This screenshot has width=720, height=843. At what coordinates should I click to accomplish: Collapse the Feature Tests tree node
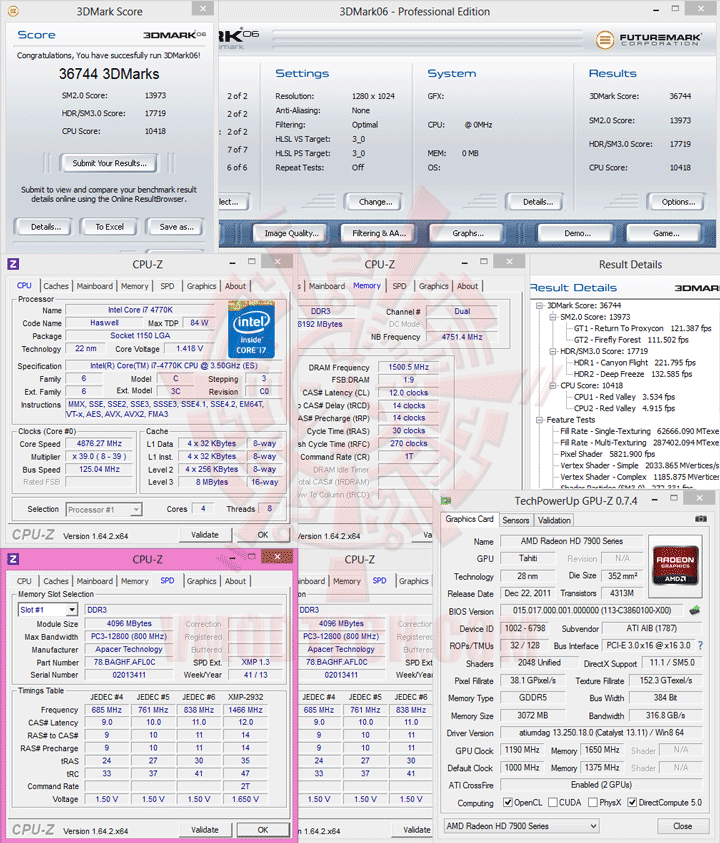[x=539, y=420]
